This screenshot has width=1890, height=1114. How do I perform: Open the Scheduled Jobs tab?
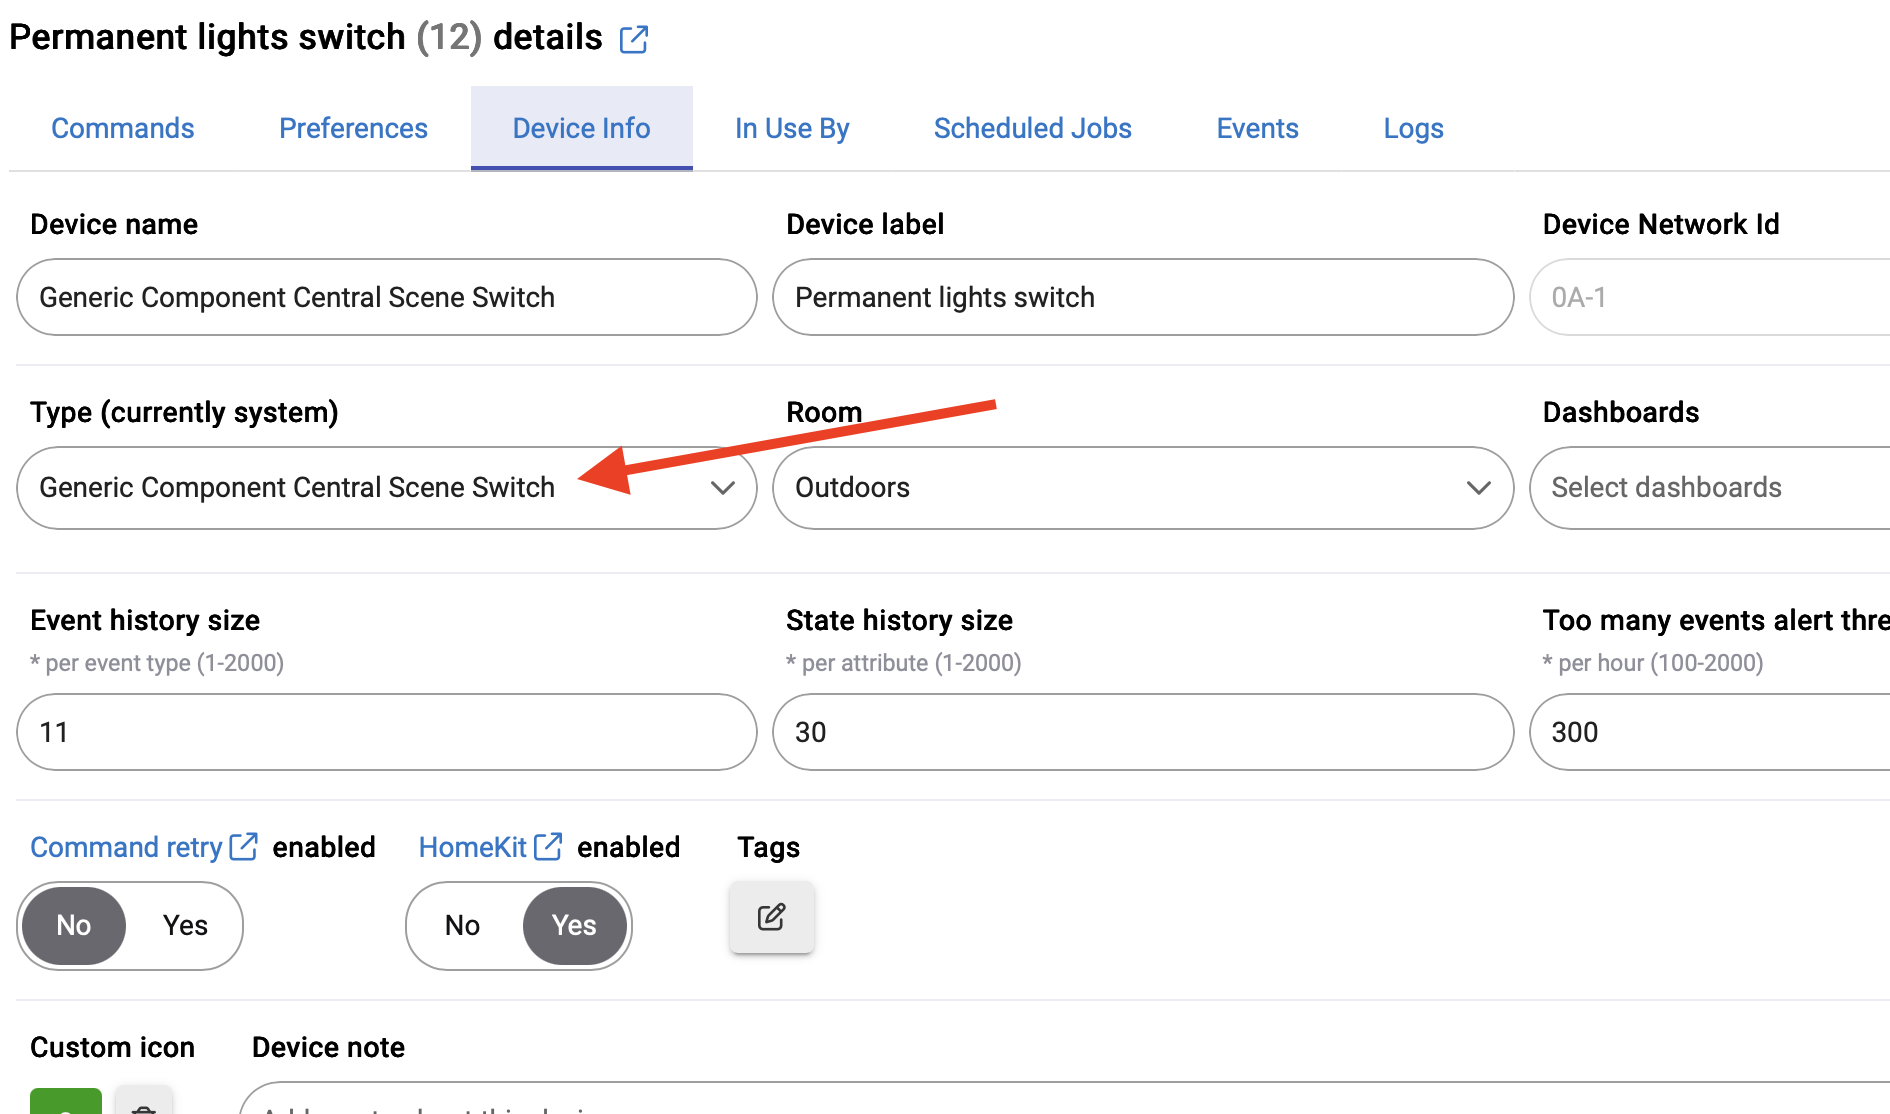point(1032,129)
